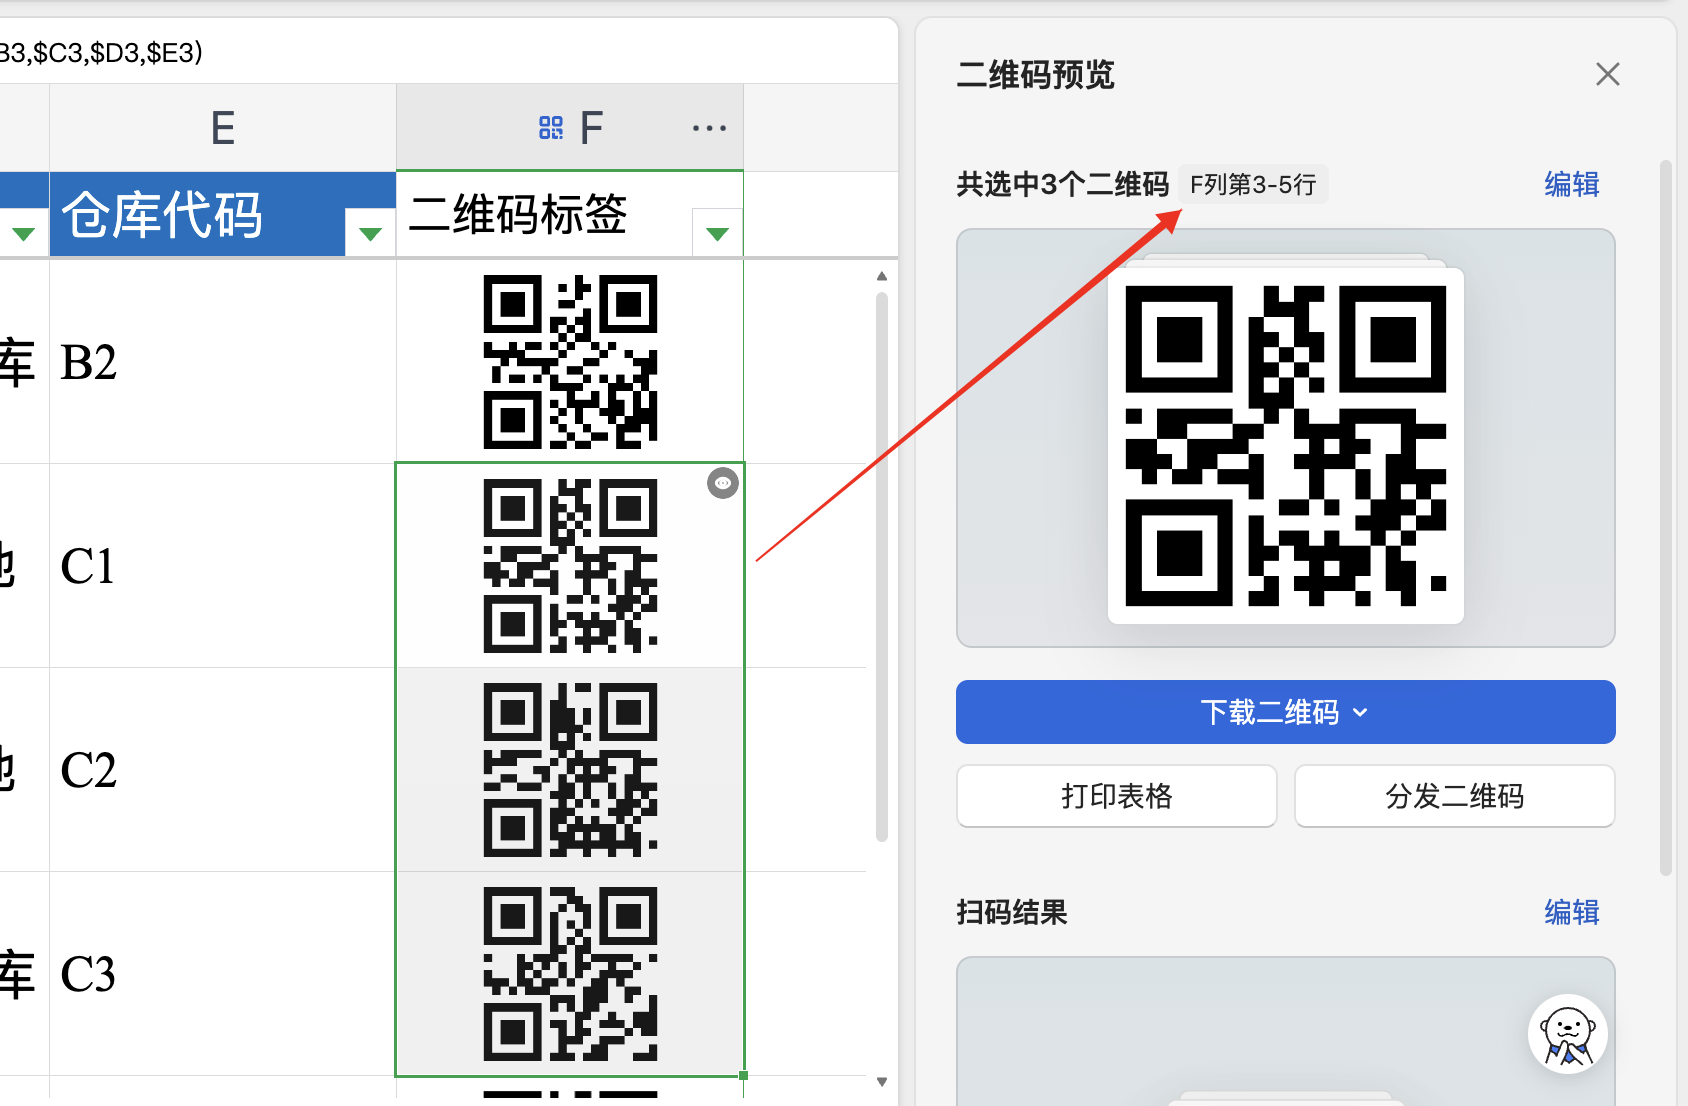Click the large QR preview image

(1286, 446)
